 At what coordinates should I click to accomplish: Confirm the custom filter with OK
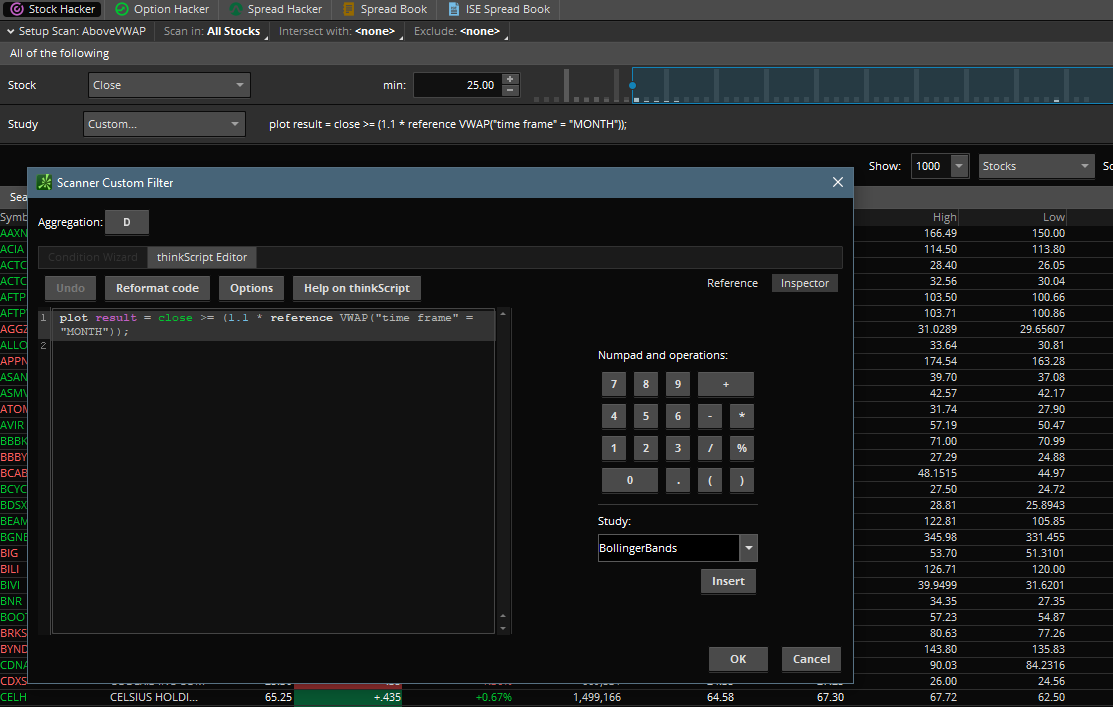(738, 659)
